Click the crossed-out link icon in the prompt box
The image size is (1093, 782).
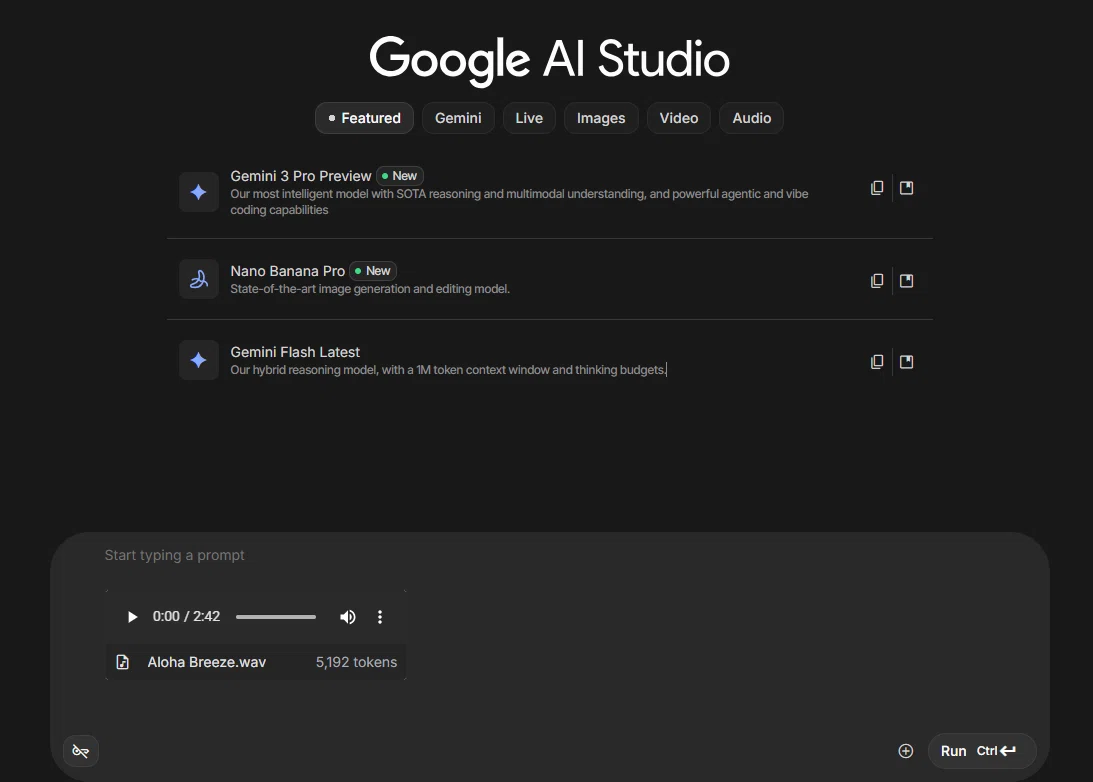point(81,751)
